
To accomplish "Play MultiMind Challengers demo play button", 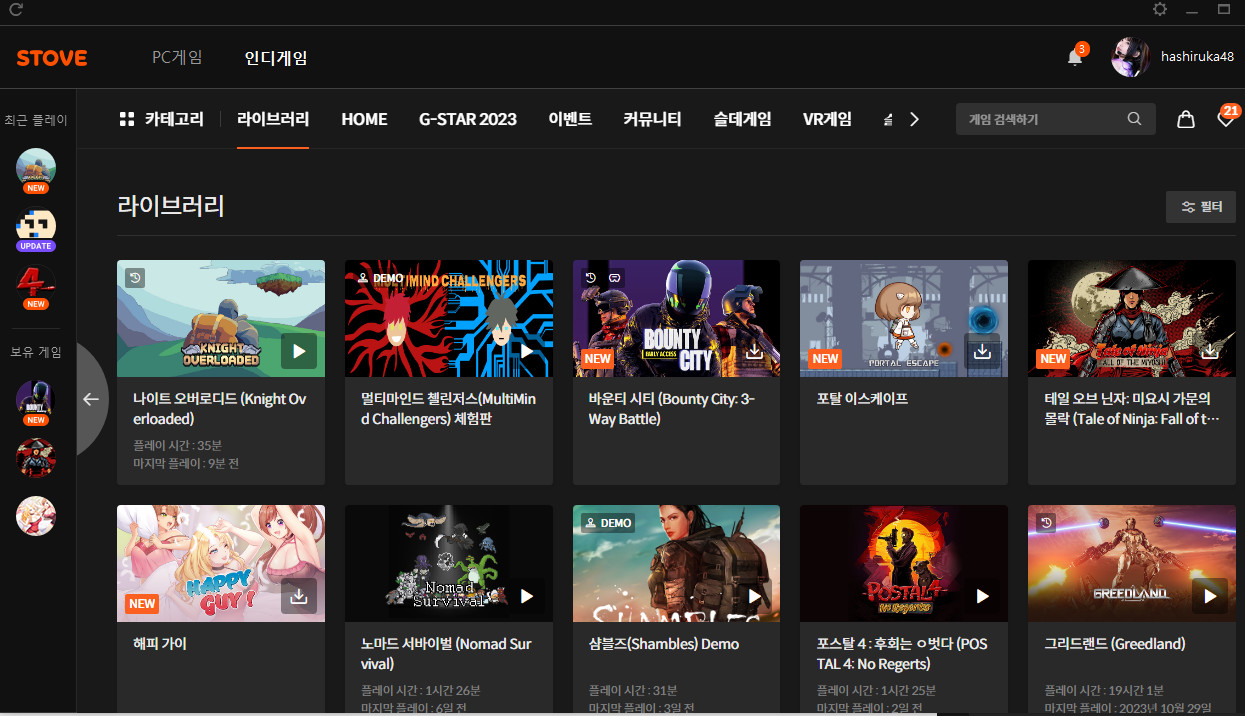I will point(527,351).
